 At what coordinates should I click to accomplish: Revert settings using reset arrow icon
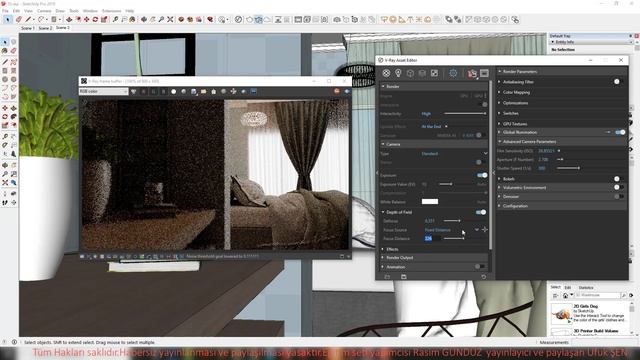coord(483,277)
